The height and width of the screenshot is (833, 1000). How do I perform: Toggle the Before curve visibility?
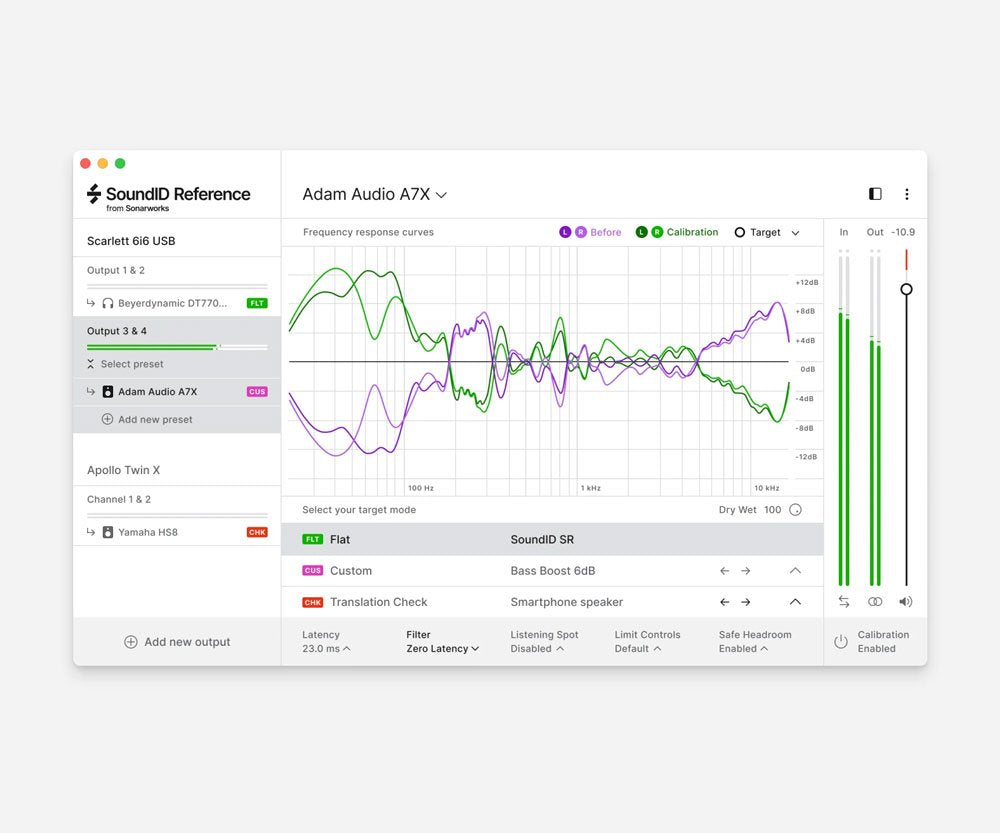point(590,231)
